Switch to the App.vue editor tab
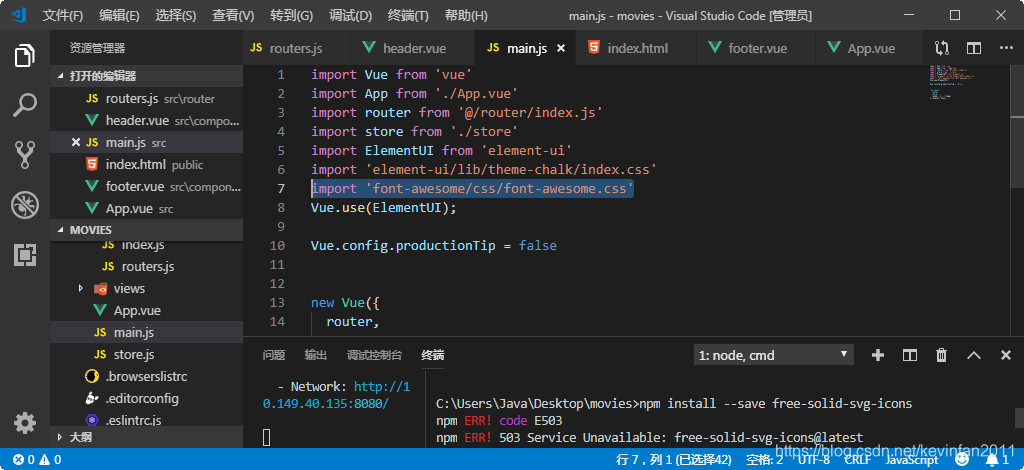 click(x=869, y=48)
